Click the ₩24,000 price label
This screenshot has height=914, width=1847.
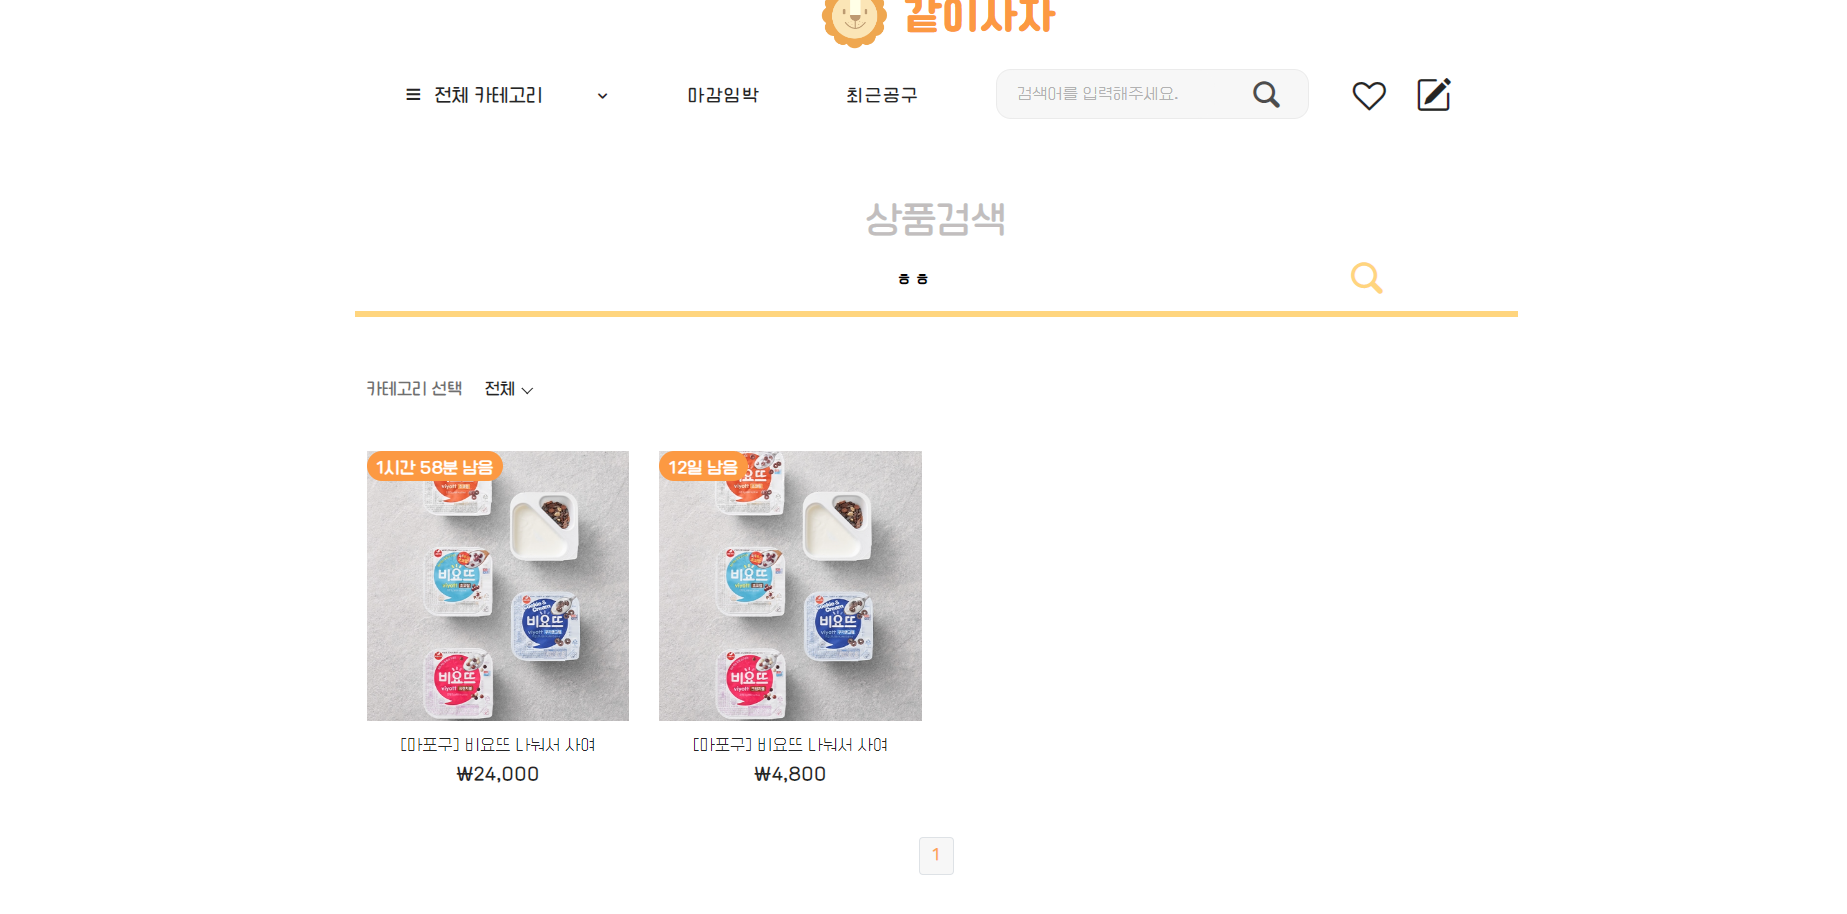[x=498, y=774]
